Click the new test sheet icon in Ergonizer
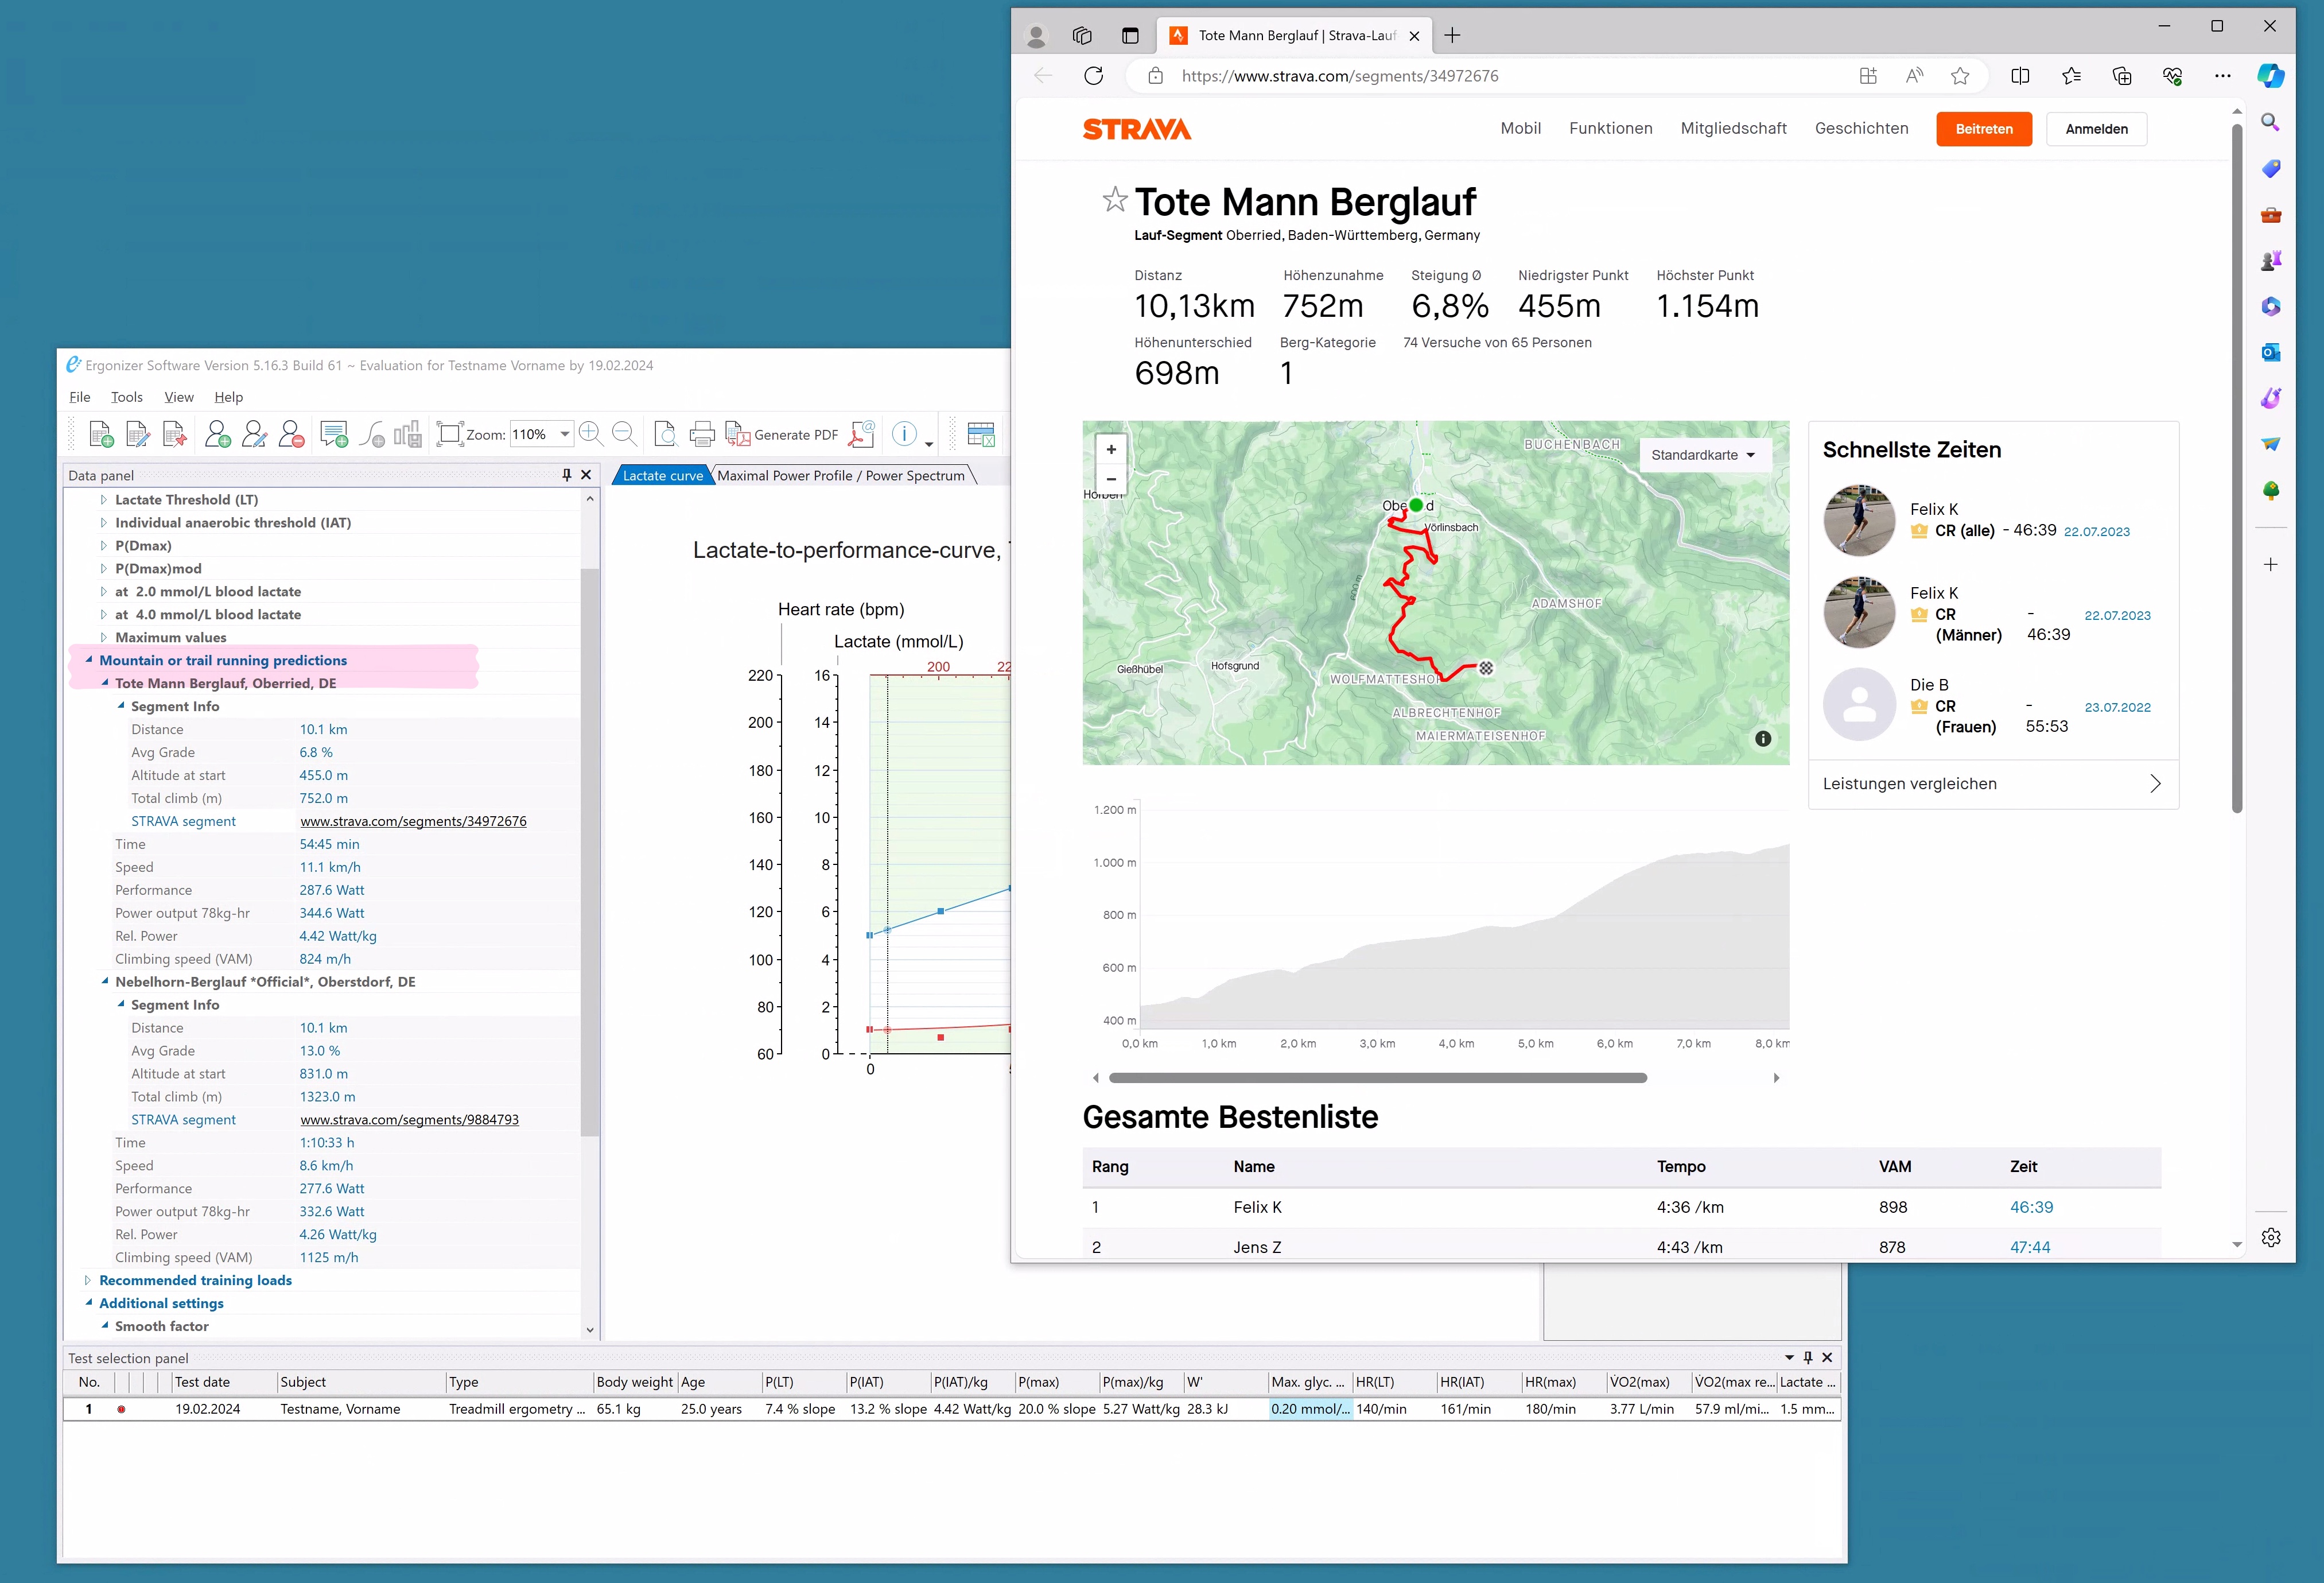The image size is (2324, 1583). [101, 434]
